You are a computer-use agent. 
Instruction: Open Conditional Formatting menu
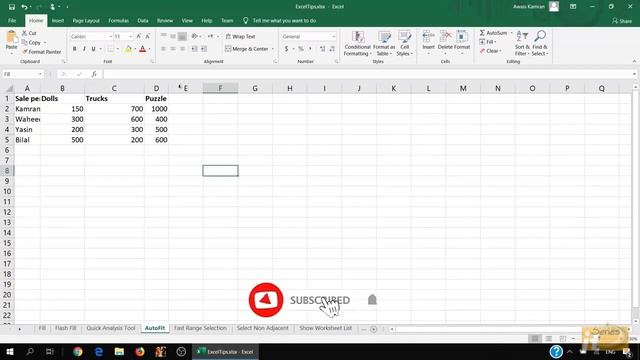[358, 43]
